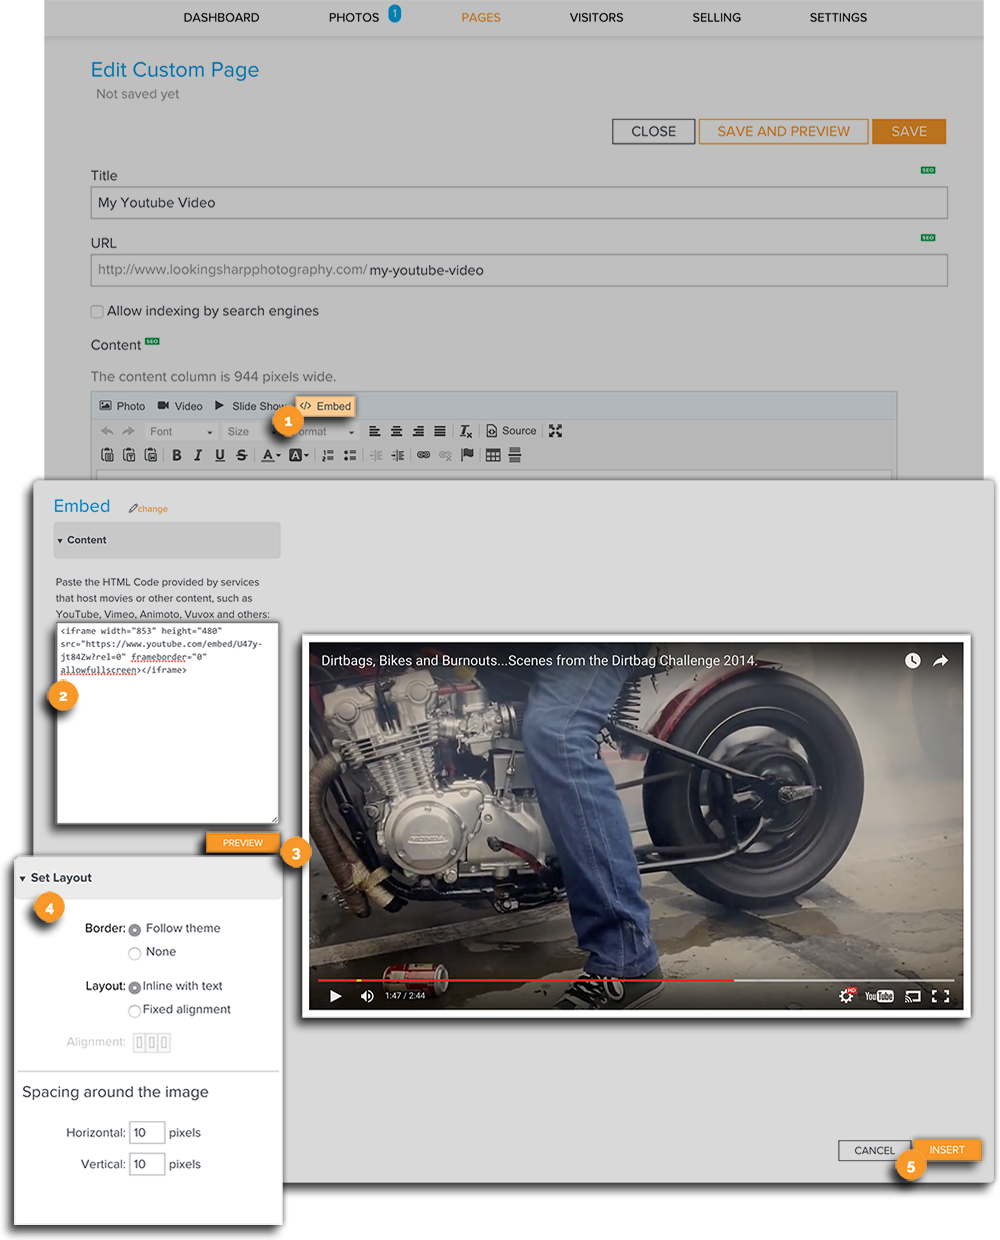Viewport: 1000px width, 1240px height.
Task: Click the Horizontal spacing field
Action: click(147, 1133)
